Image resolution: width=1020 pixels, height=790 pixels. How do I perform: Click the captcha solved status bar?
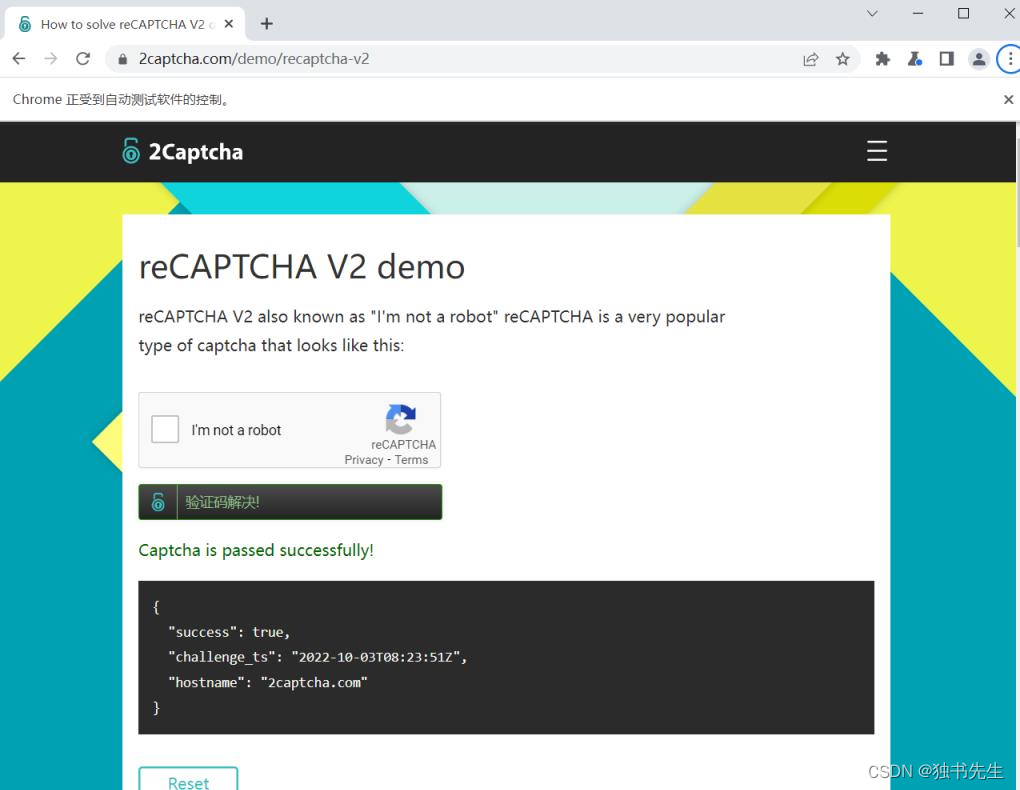[x=290, y=502]
